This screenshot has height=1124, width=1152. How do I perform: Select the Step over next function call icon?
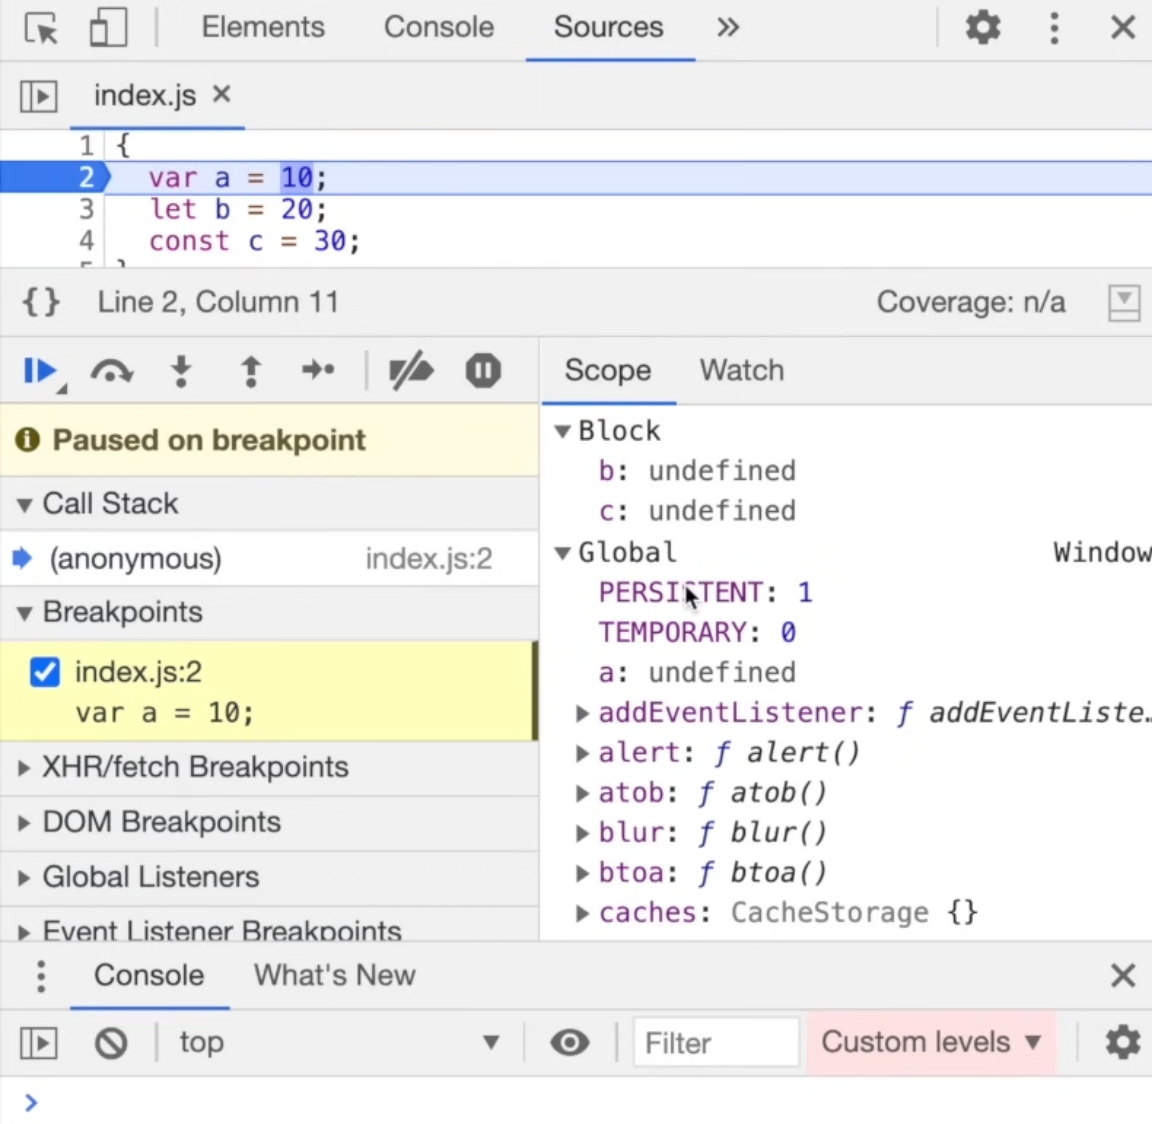111,371
